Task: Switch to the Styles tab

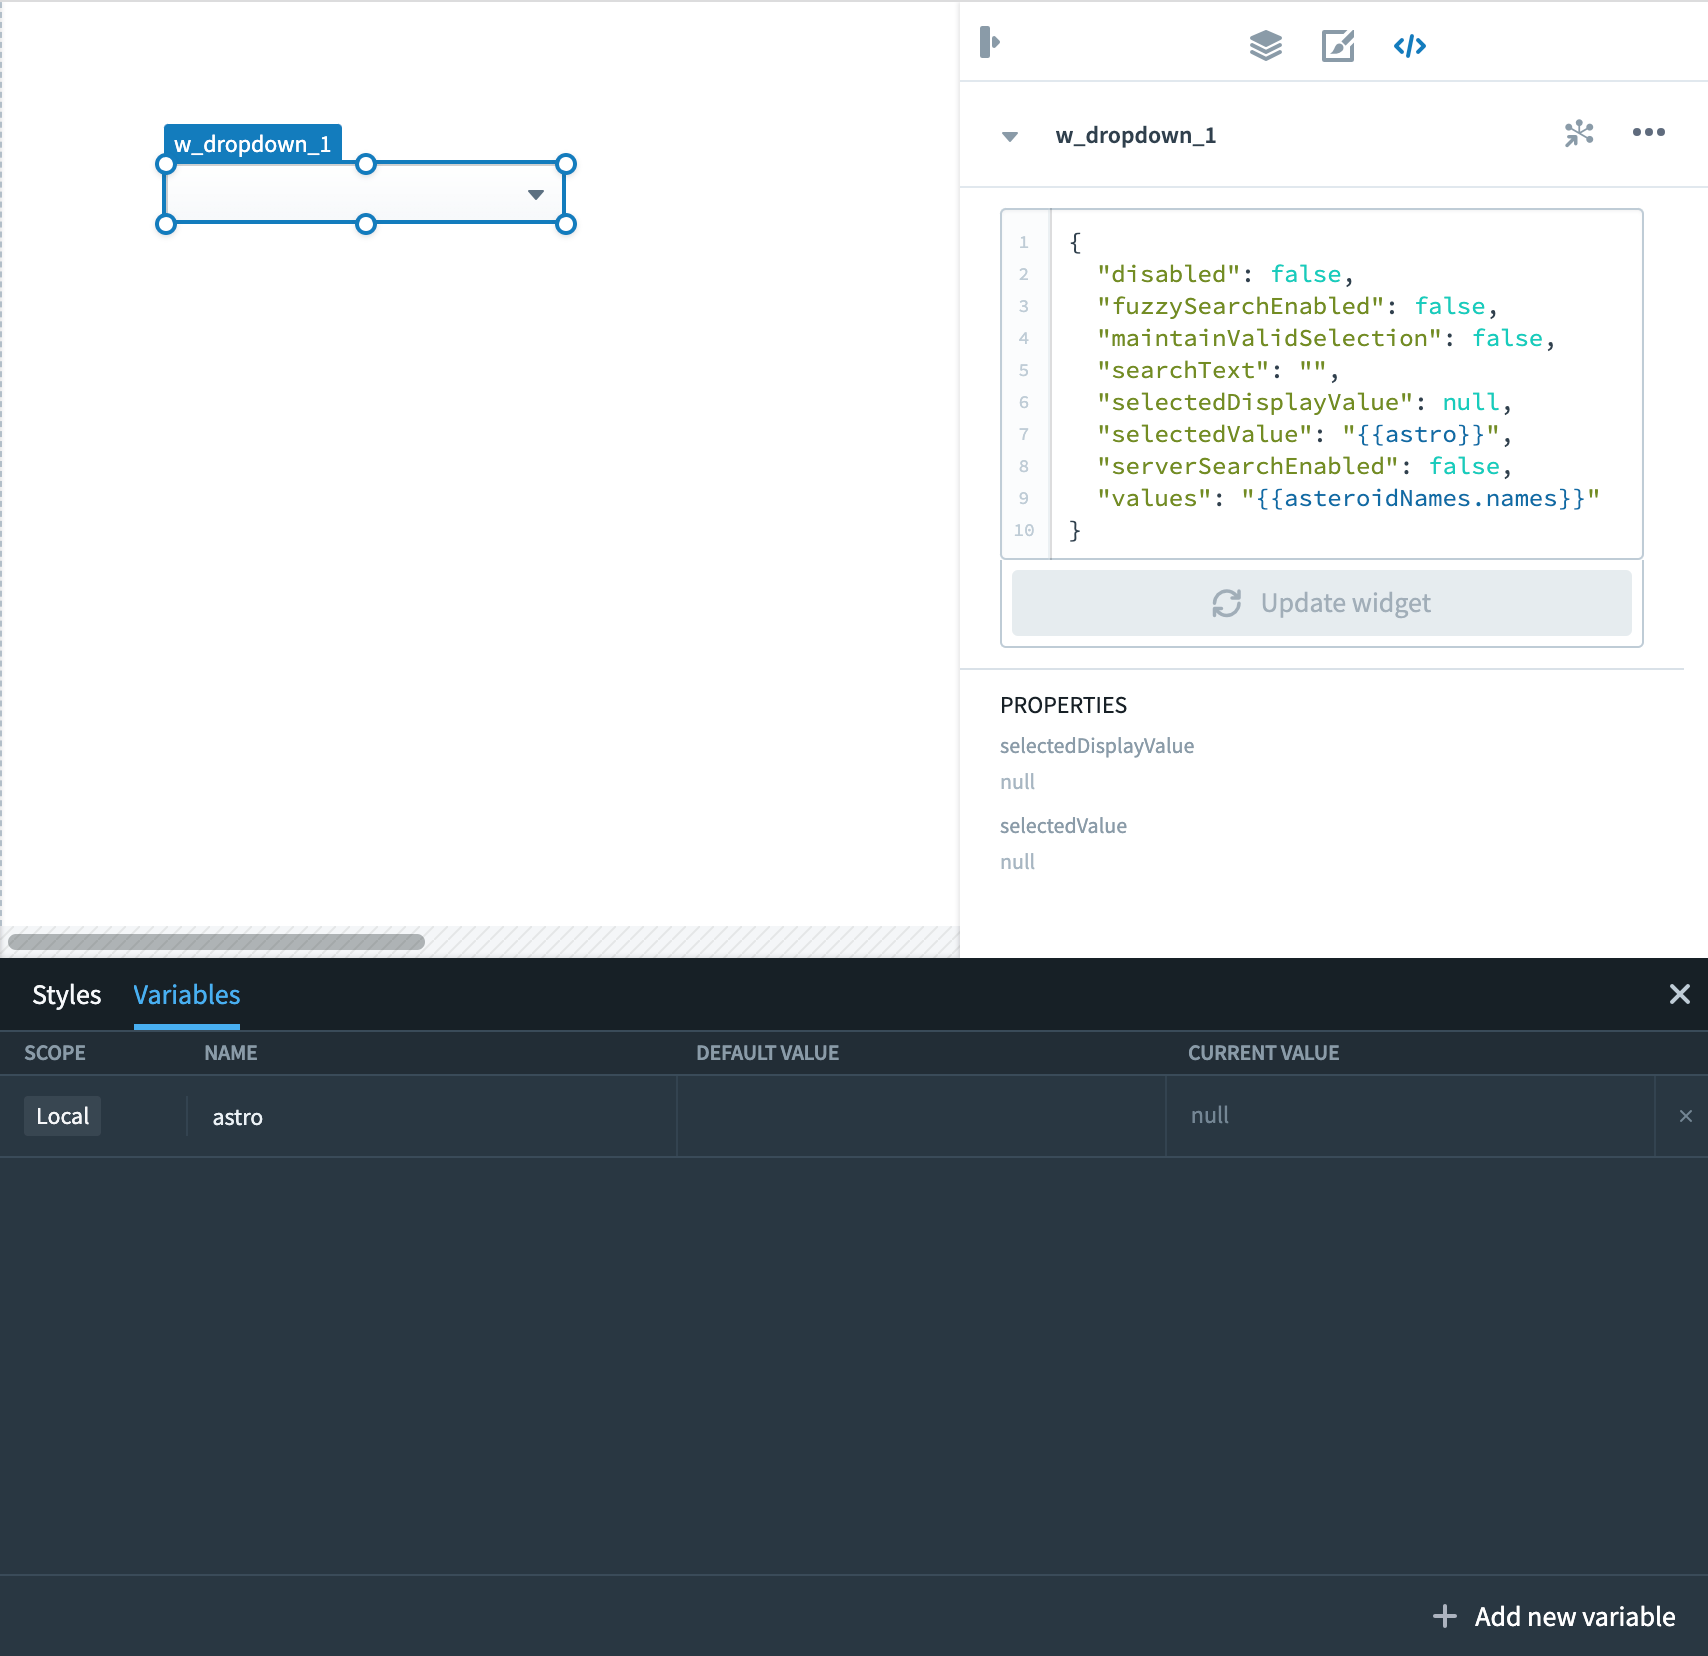Action: click(x=67, y=995)
